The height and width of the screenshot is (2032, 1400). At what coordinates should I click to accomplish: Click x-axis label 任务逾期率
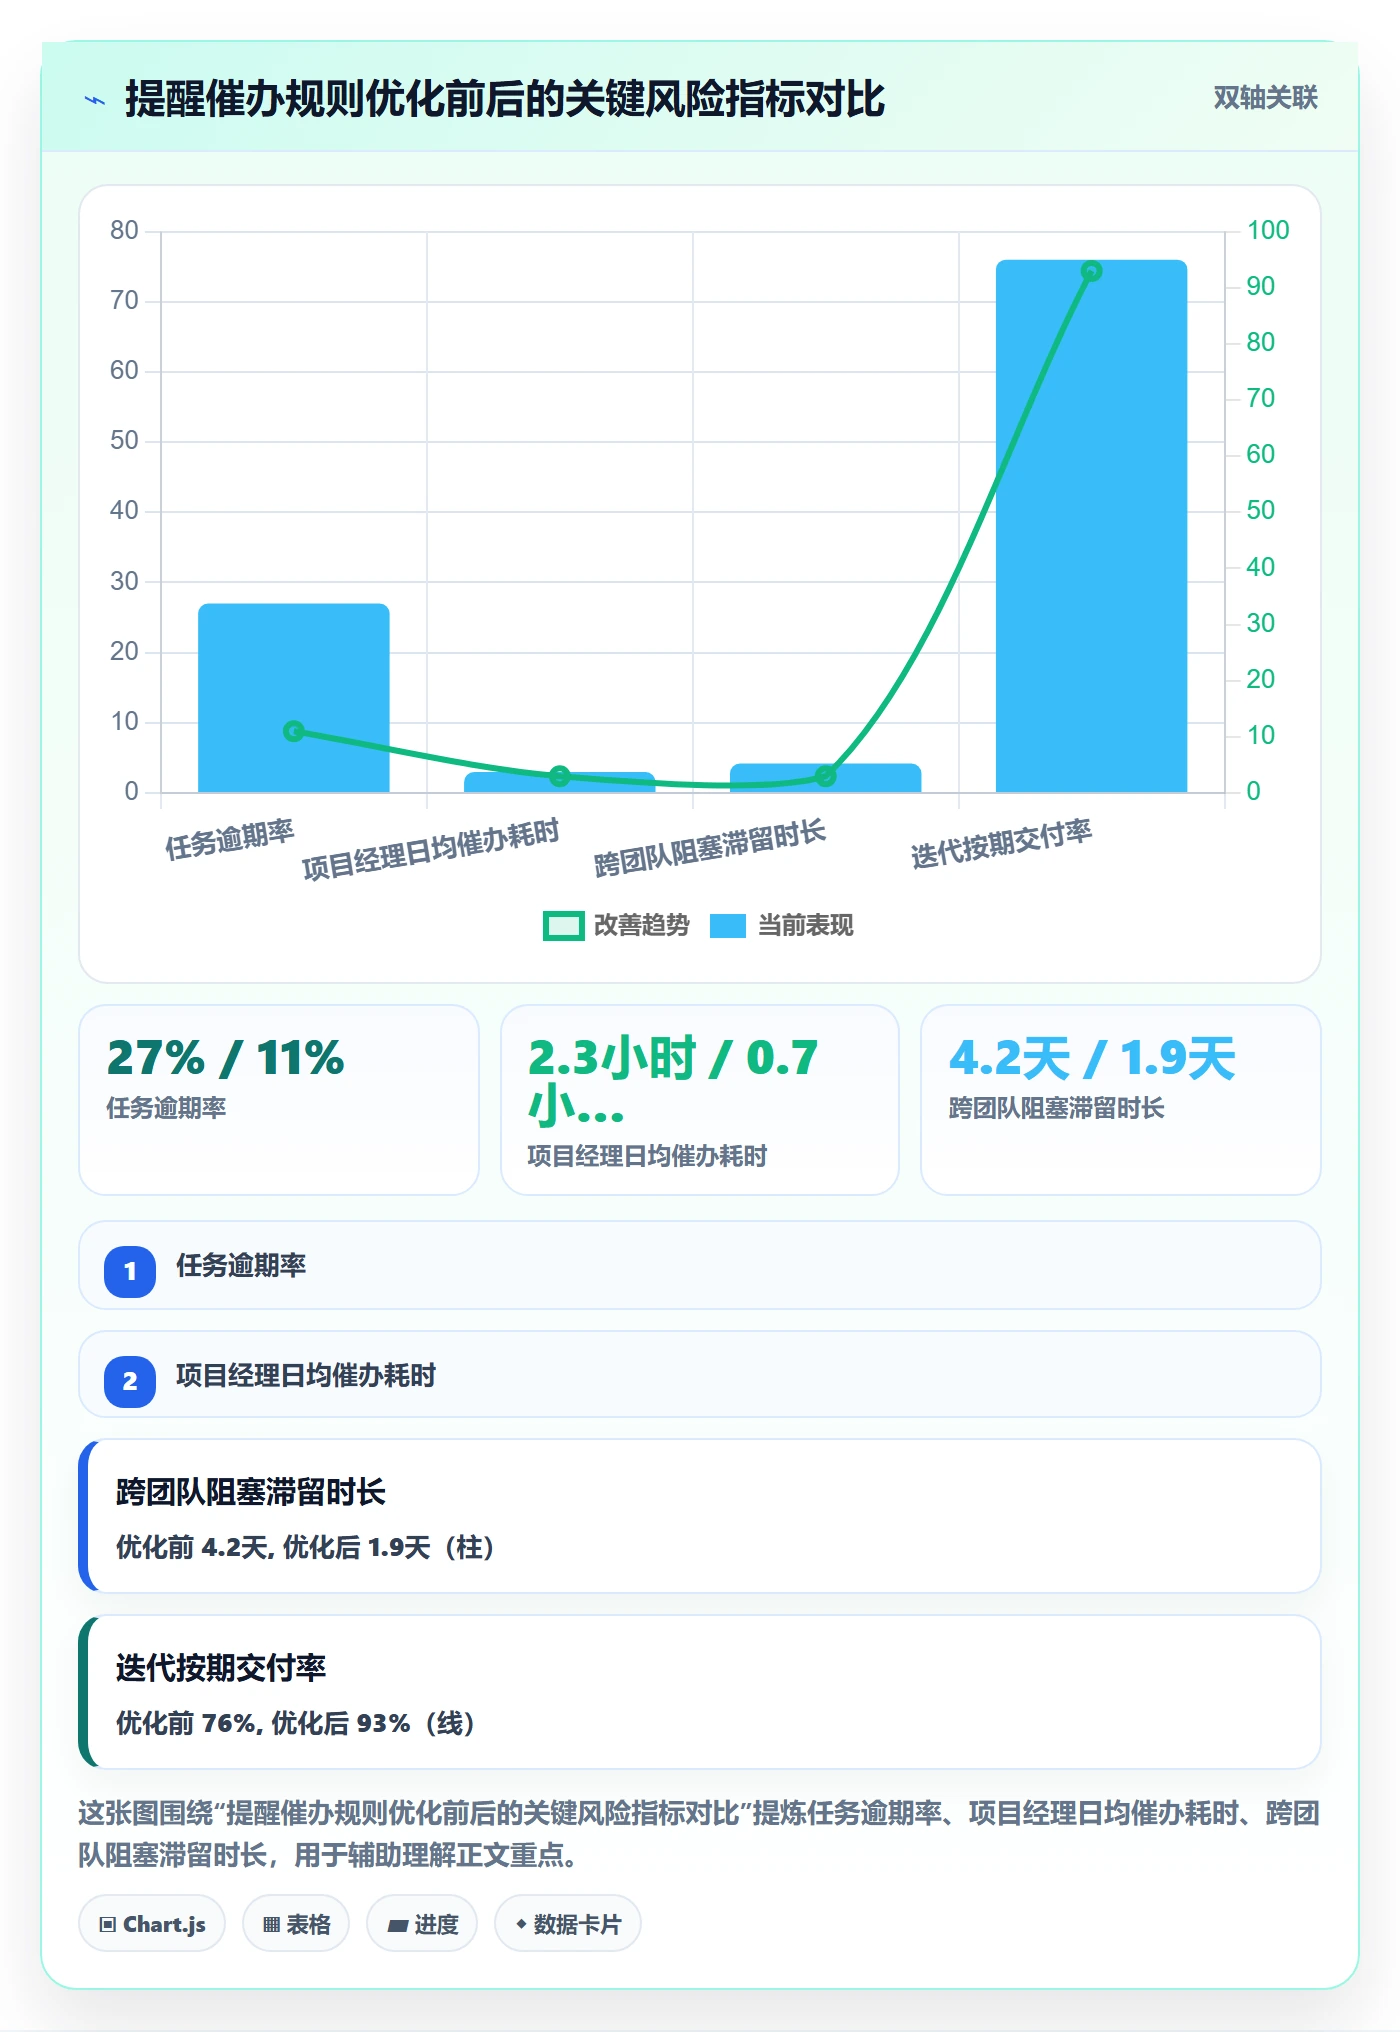point(230,840)
